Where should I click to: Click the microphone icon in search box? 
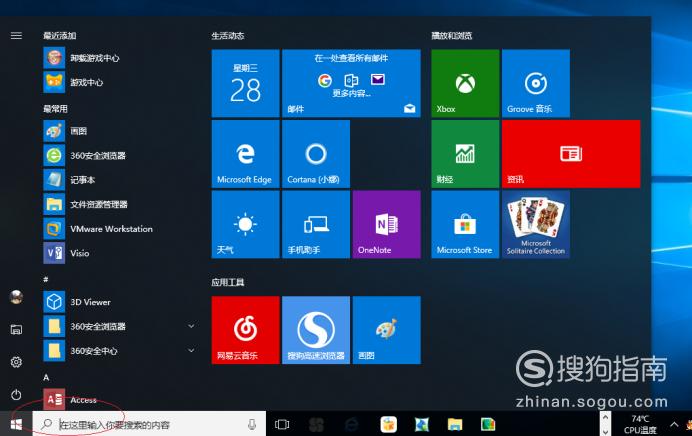252,425
